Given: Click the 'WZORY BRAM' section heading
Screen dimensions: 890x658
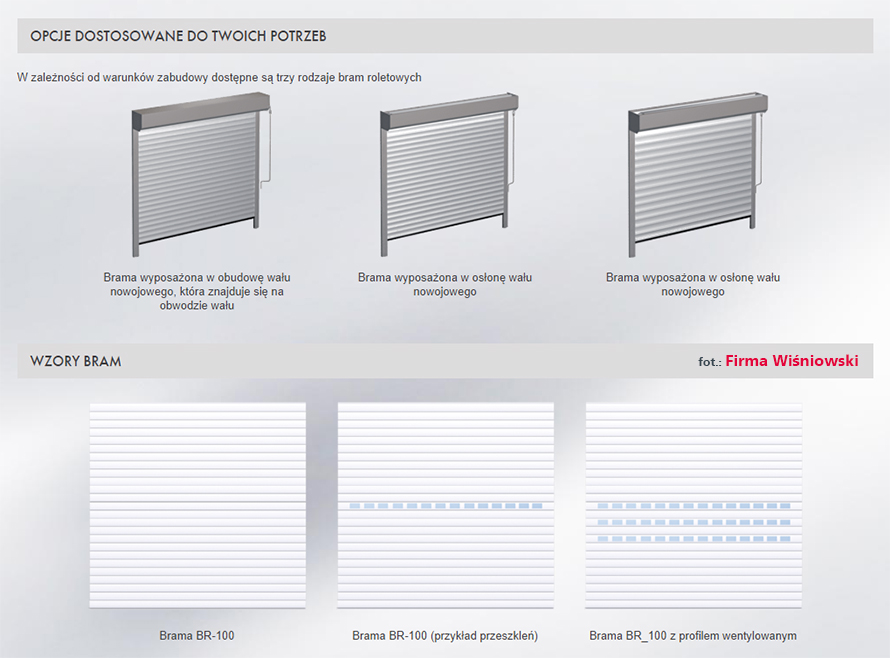Looking at the screenshot, I should 76,361.
